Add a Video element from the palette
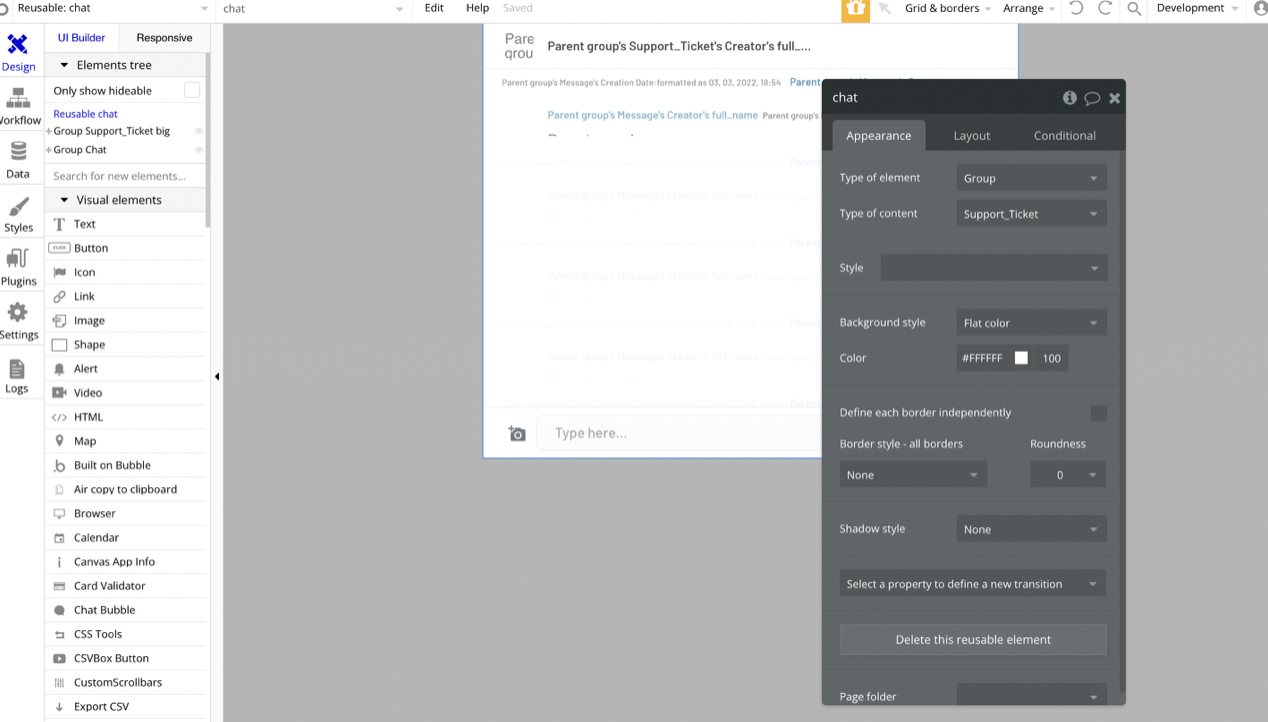1268x722 pixels. point(126,393)
